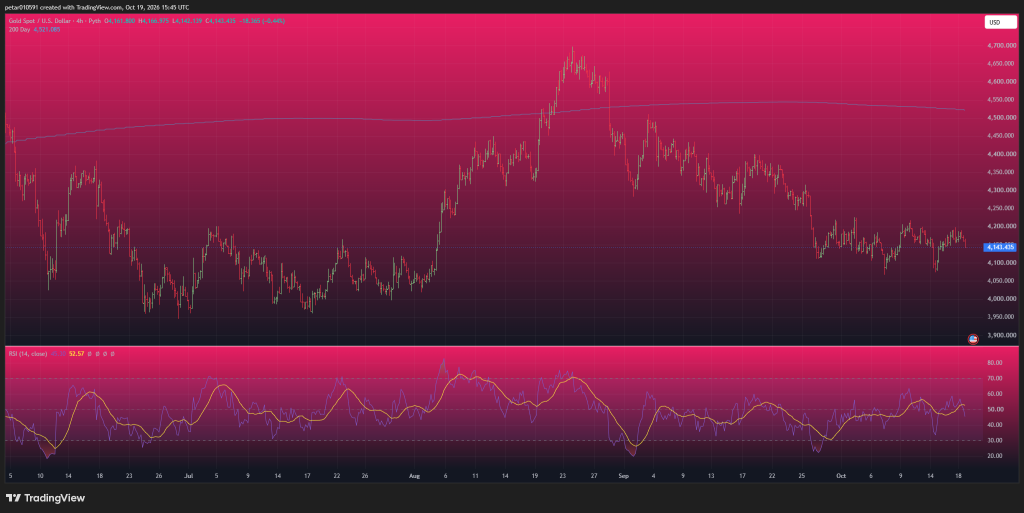This screenshot has height=513, width=1024.
Task: Click the header text 'petar010591 created with TradingView.com'
Action: click(x=63, y=7)
